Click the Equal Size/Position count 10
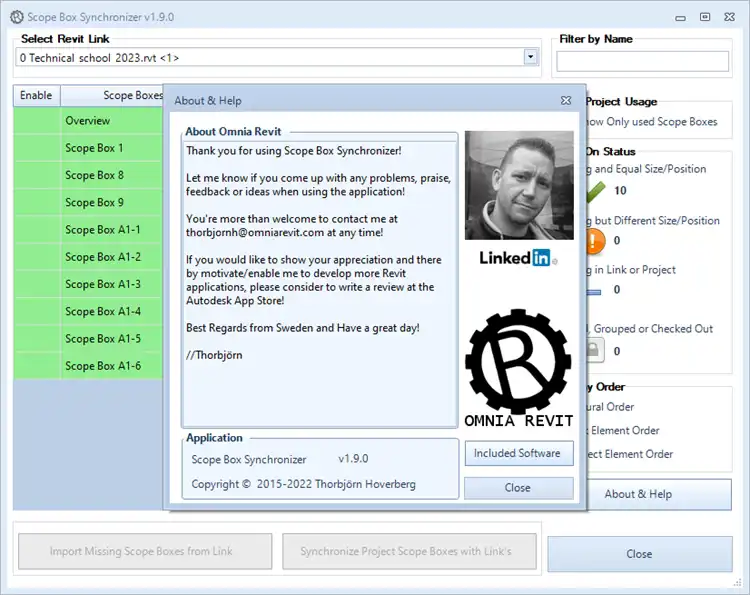750x595 pixels. [620, 191]
